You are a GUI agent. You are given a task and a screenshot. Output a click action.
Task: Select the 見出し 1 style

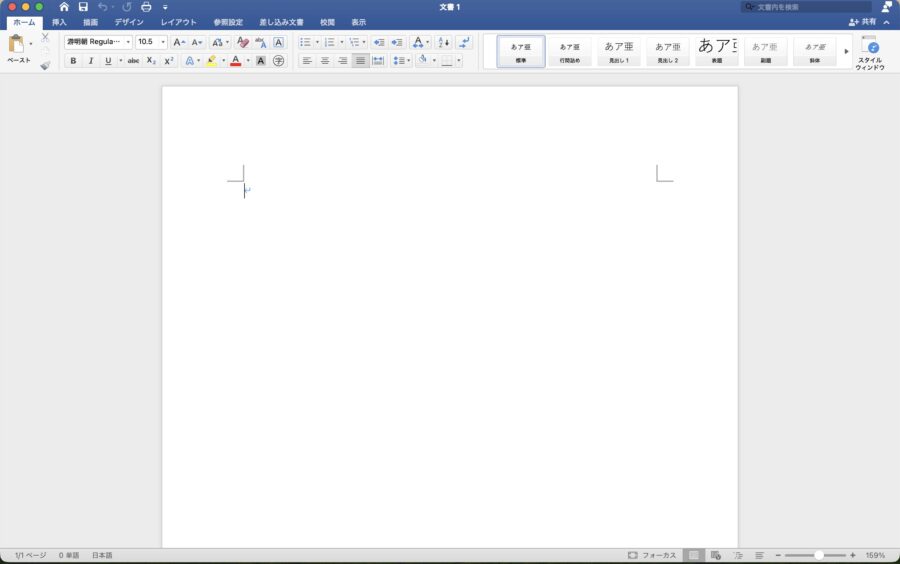click(x=619, y=52)
